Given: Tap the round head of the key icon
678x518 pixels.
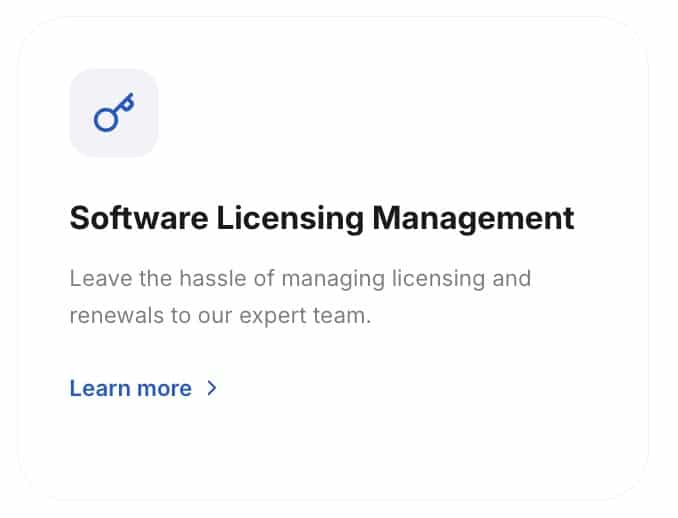Looking at the screenshot, I should [x=105, y=120].
